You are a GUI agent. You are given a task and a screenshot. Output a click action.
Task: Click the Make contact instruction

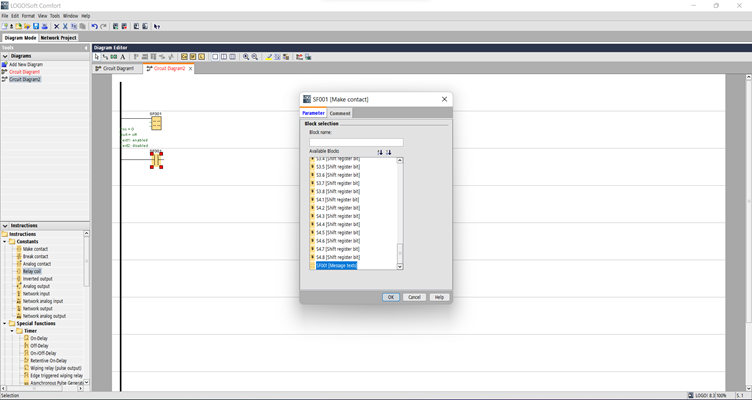tap(35, 249)
